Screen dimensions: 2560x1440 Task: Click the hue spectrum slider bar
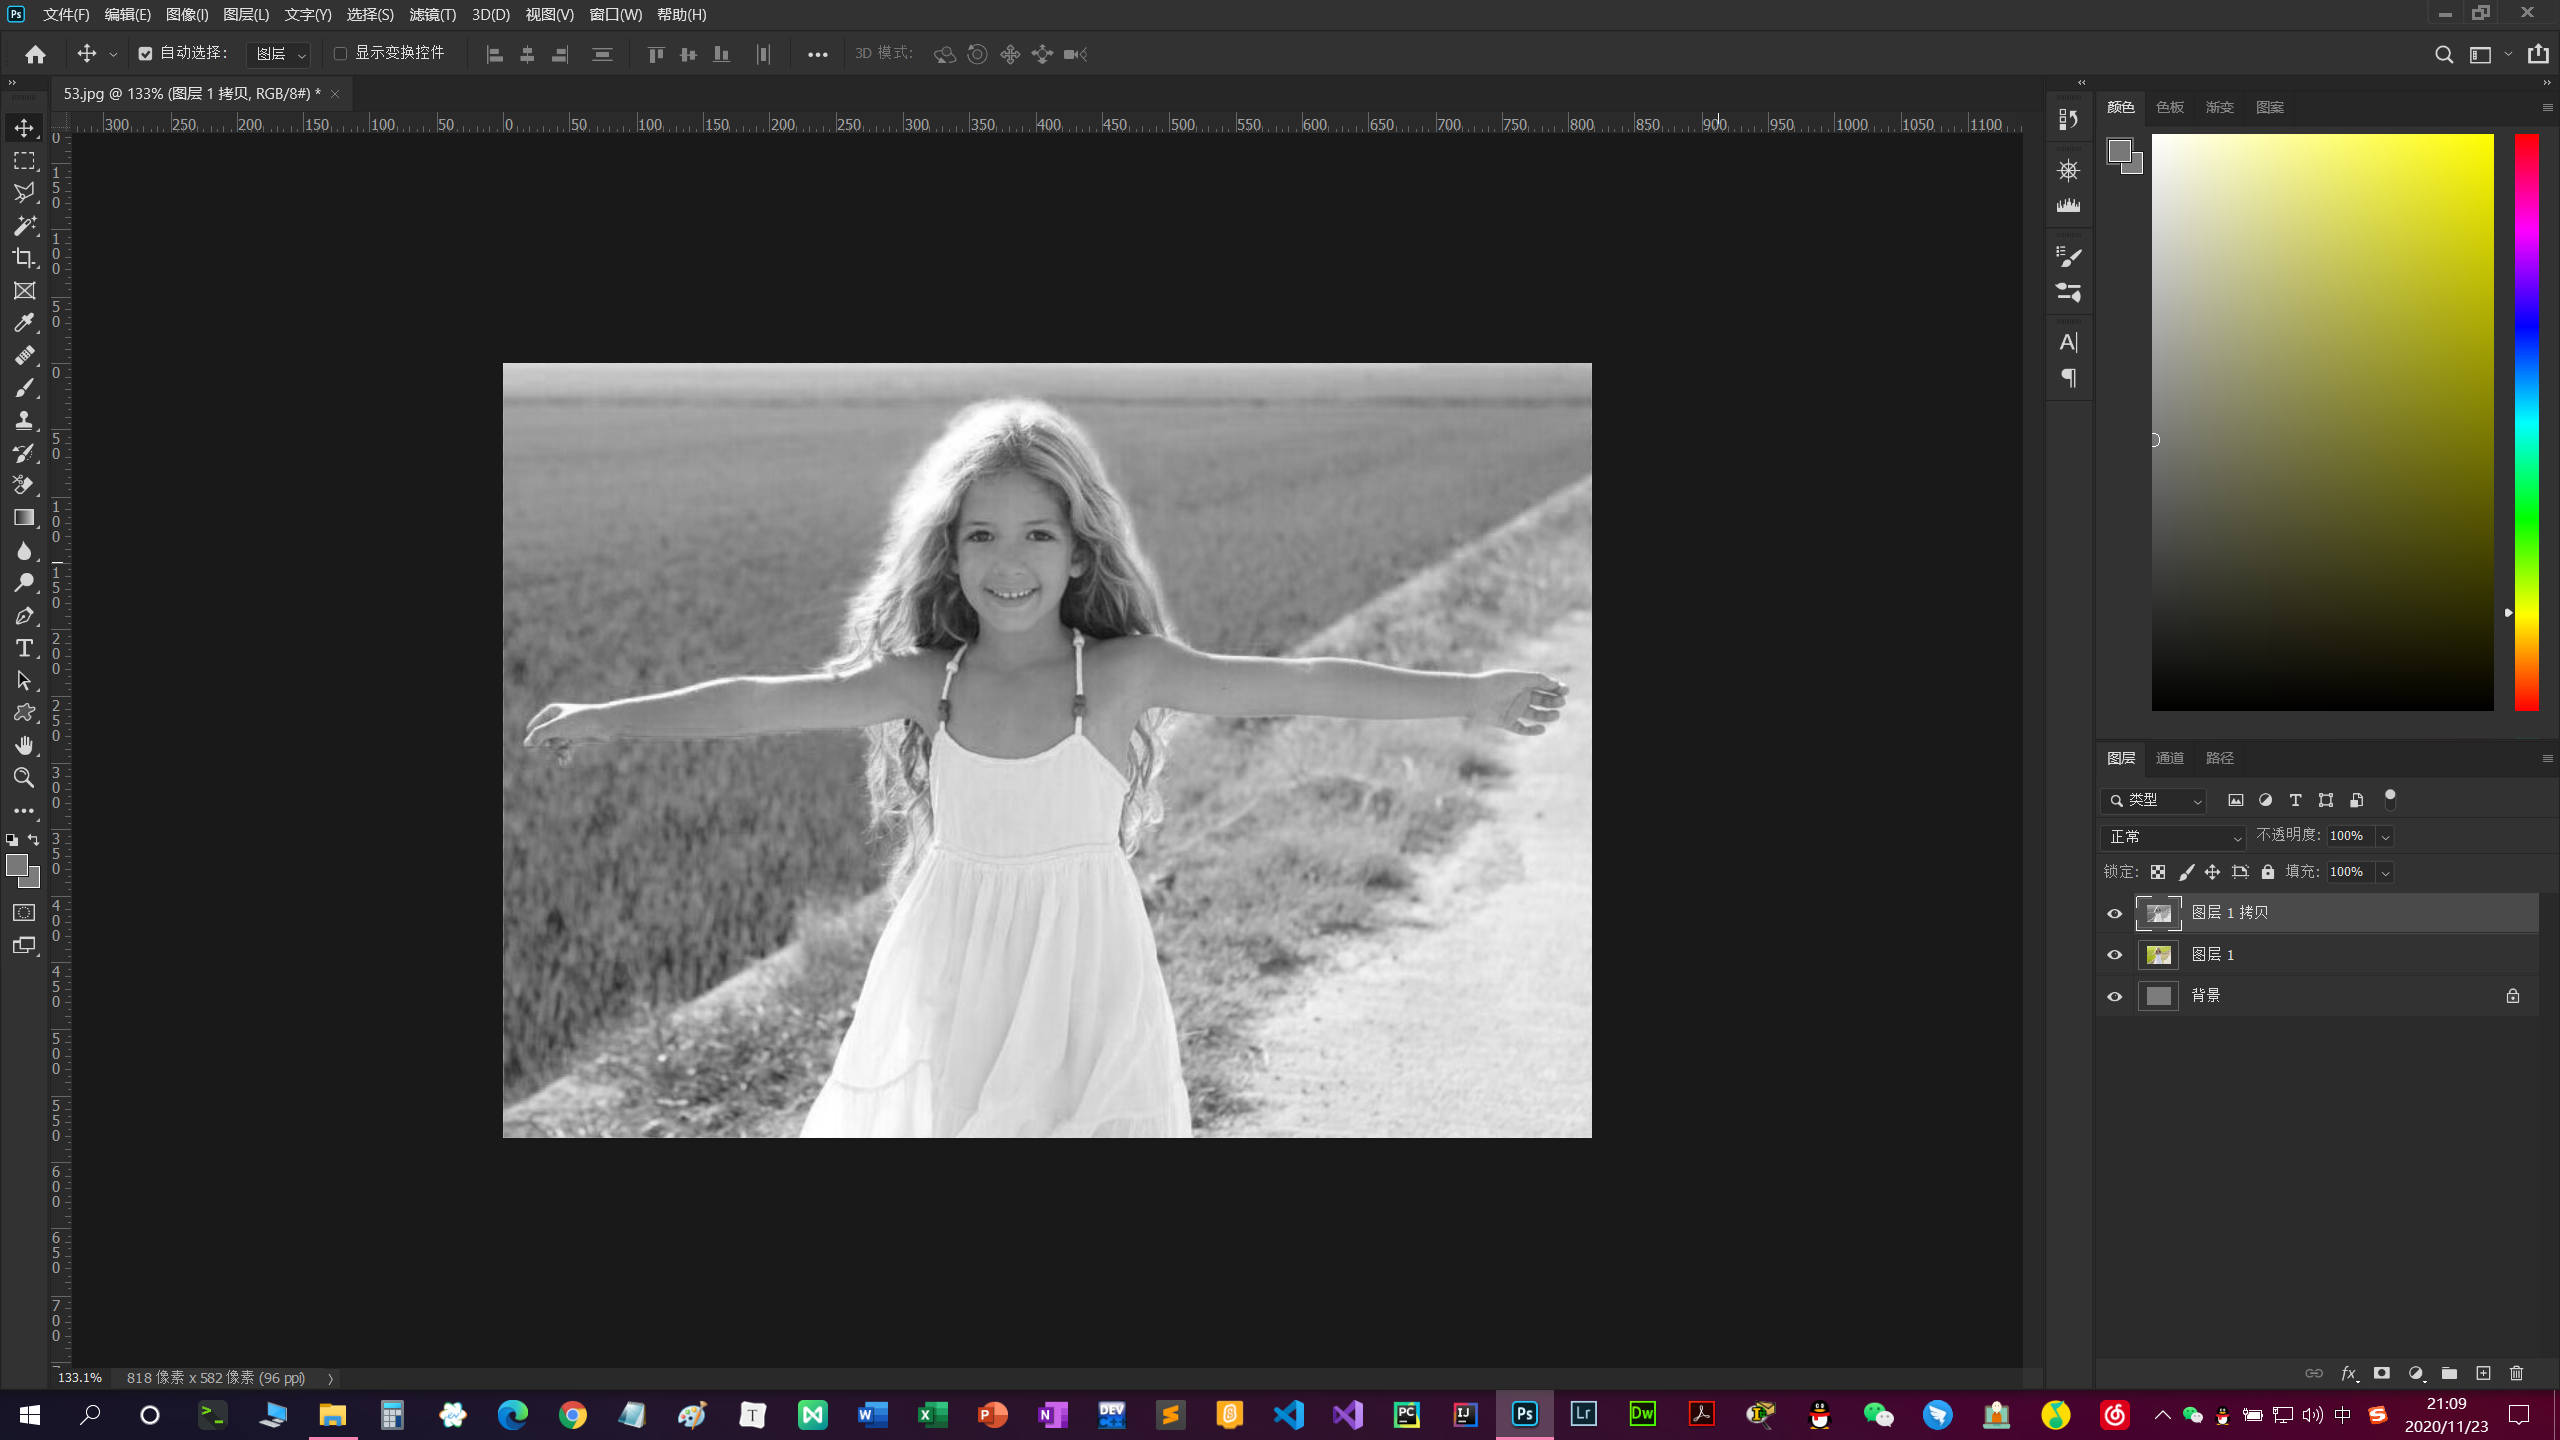(2526, 422)
